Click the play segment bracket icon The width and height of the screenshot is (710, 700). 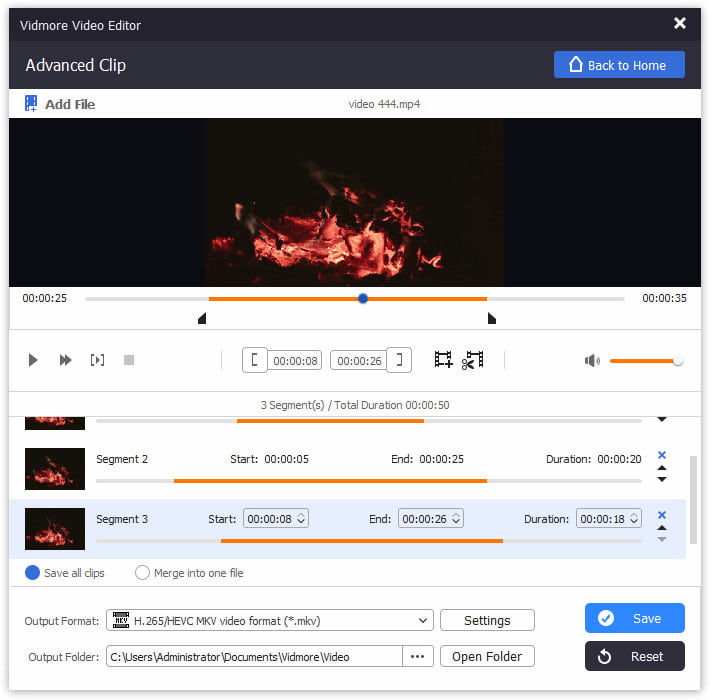(97, 360)
